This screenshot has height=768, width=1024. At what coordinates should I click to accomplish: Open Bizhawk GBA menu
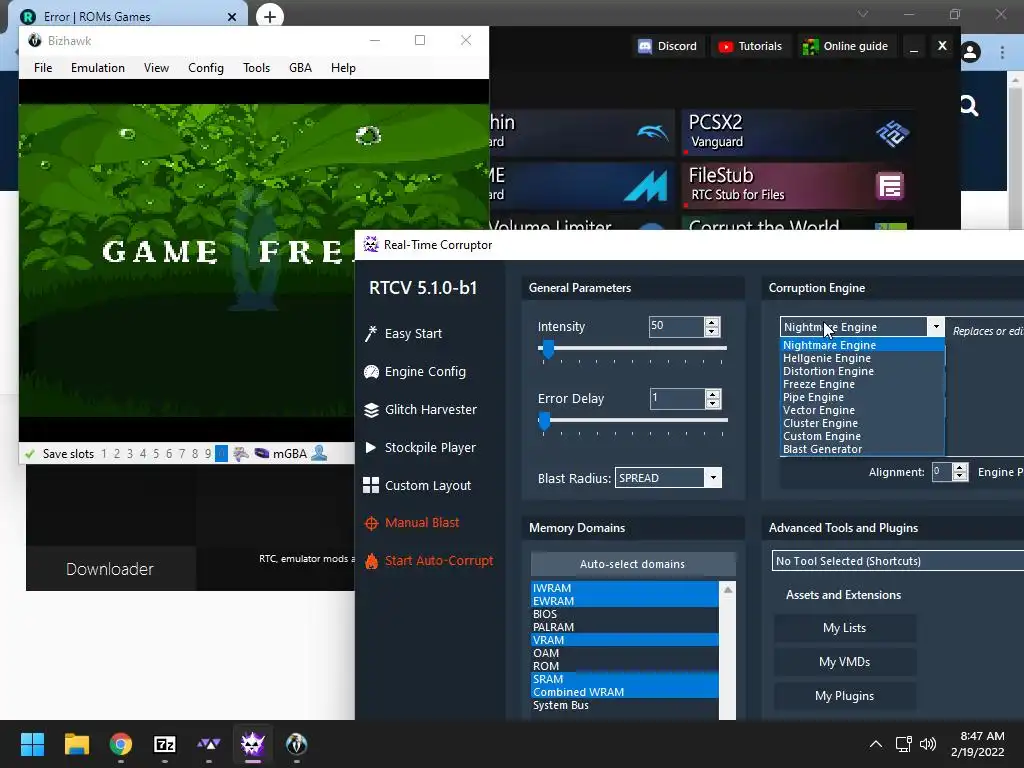click(300, 68)
